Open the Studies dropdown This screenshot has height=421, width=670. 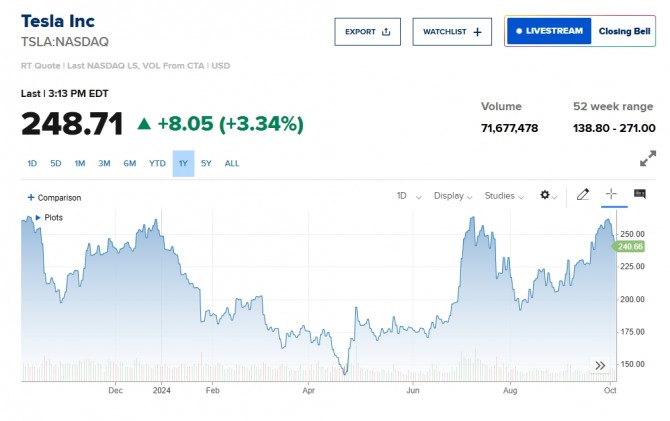(505, 196)
